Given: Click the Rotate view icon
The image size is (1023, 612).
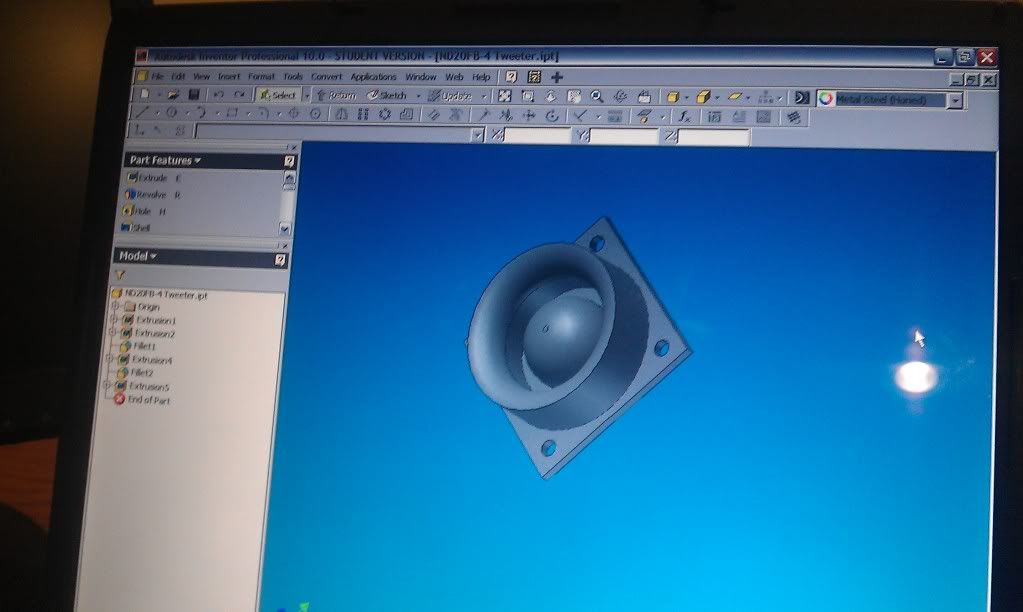Looking at the screenshot, I should click(x=620, y=97).
